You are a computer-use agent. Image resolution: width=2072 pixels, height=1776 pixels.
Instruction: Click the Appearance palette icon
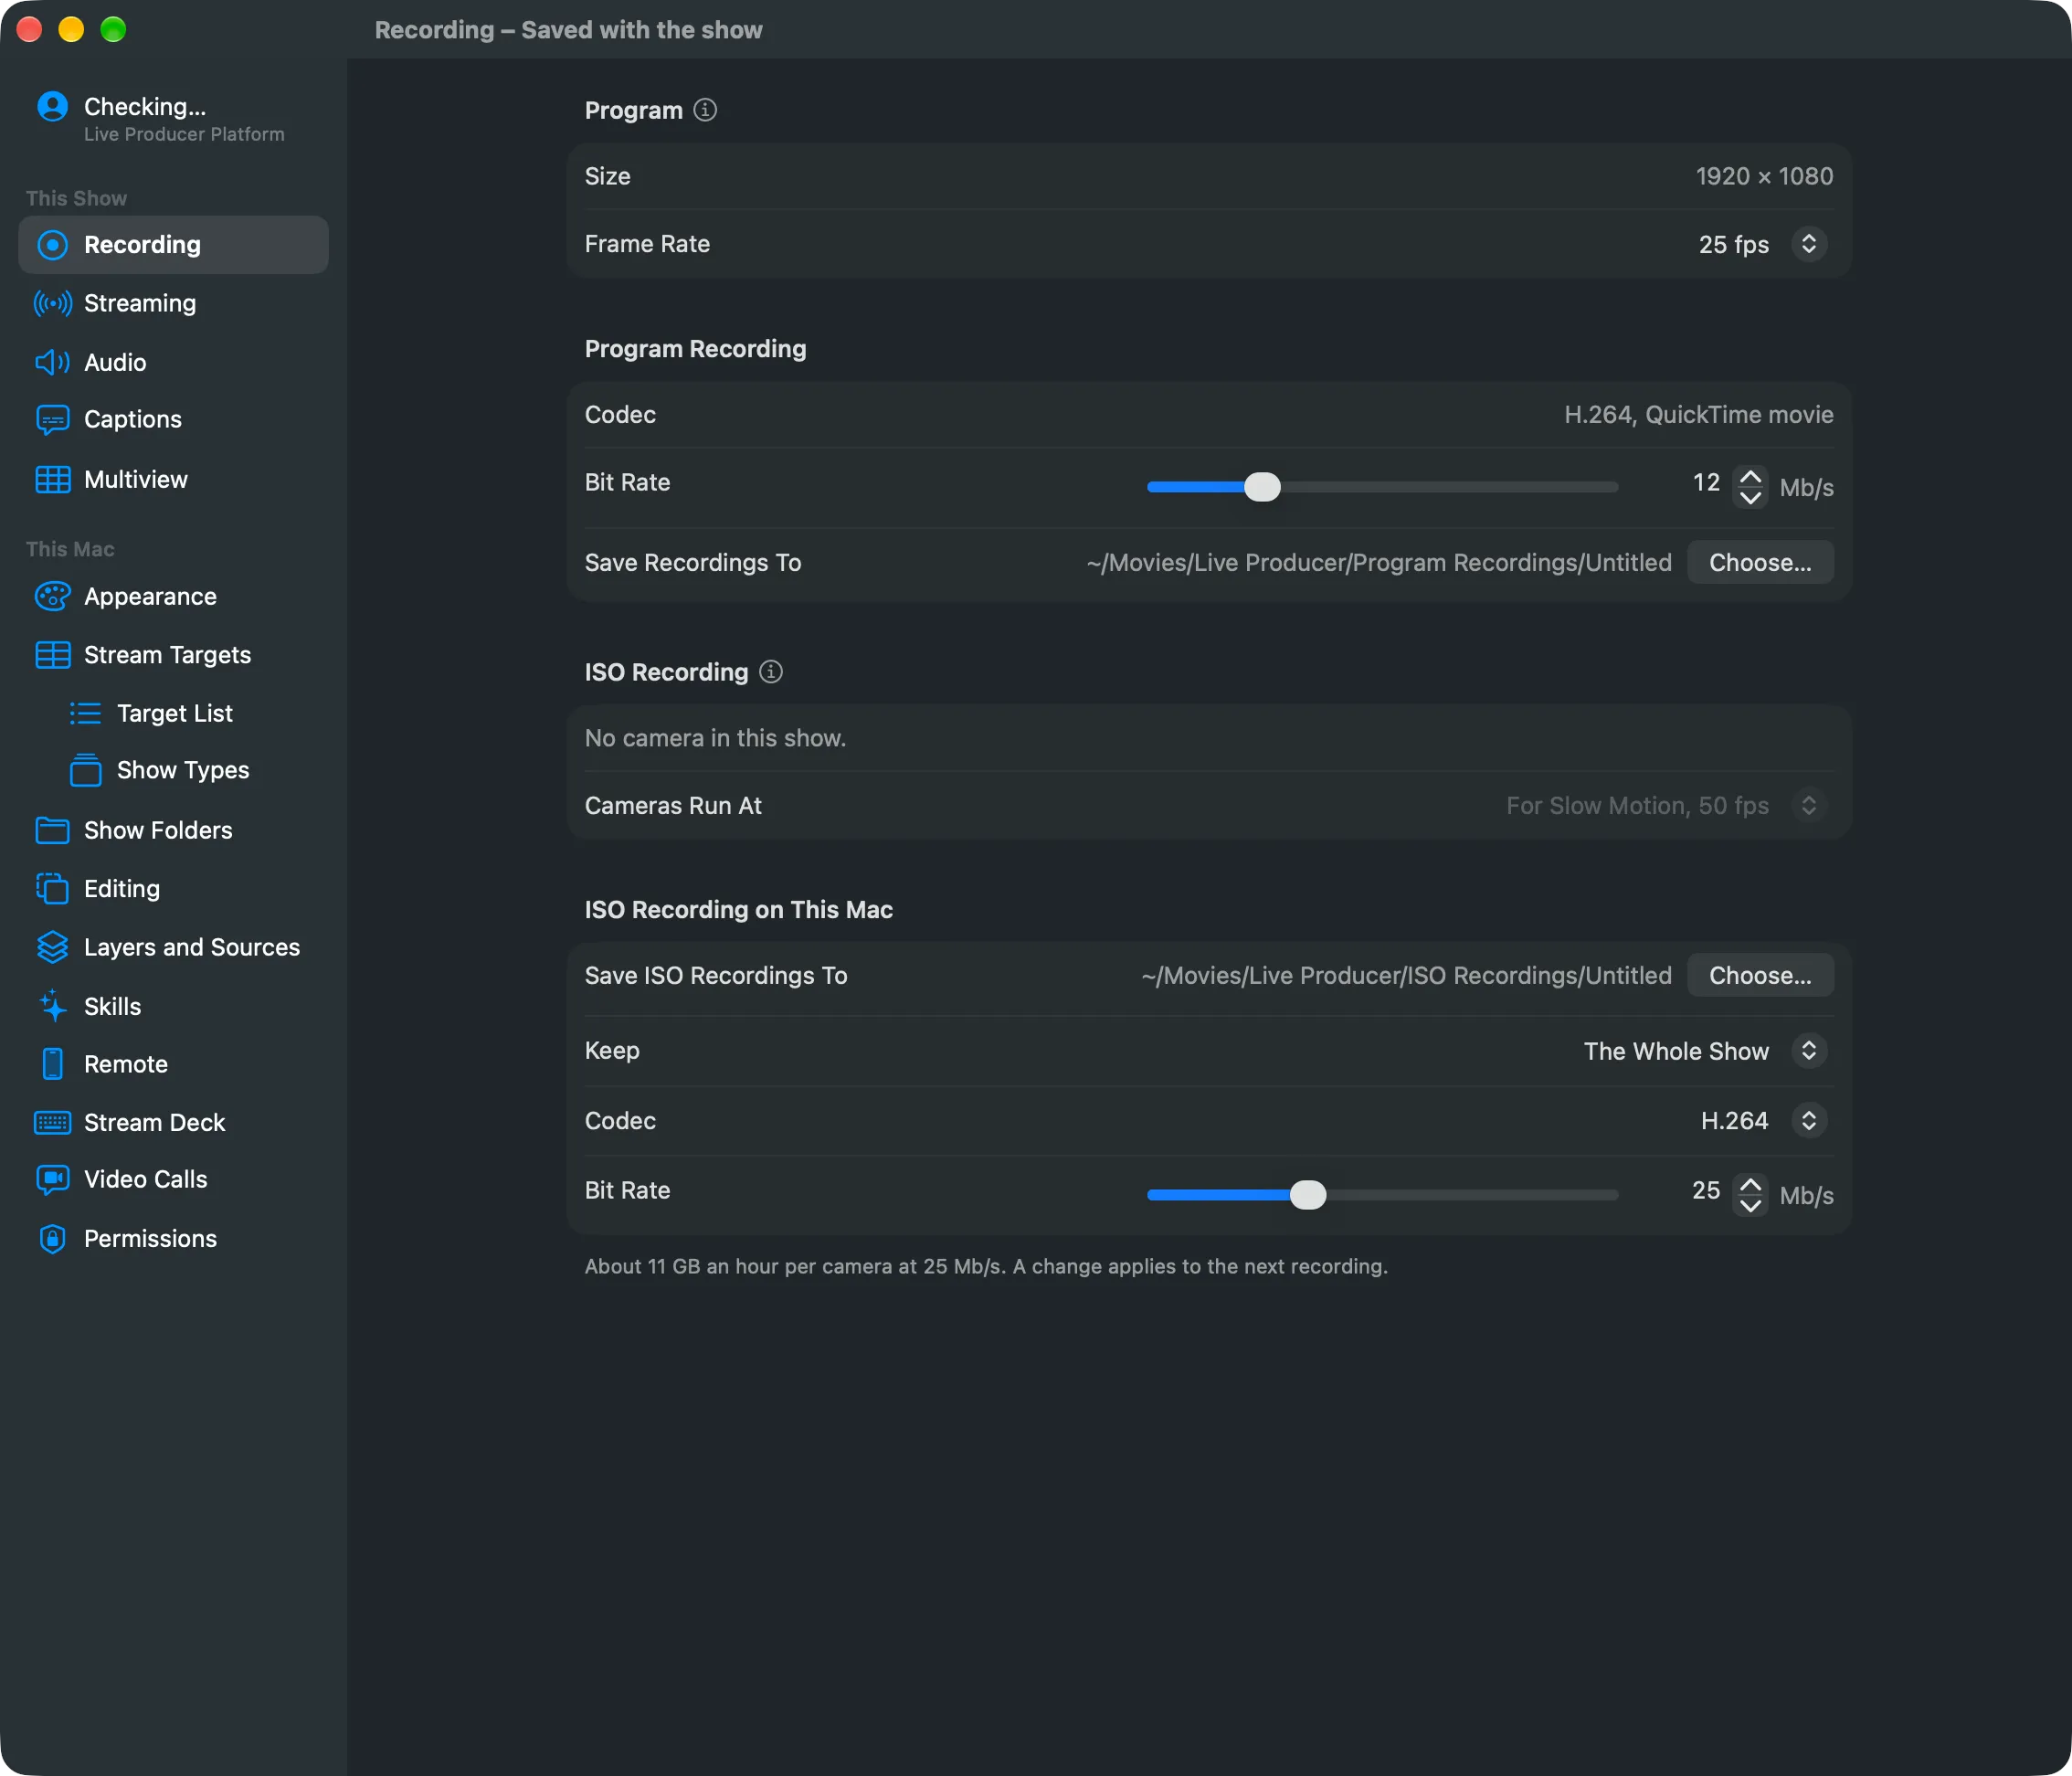[52, 597]
